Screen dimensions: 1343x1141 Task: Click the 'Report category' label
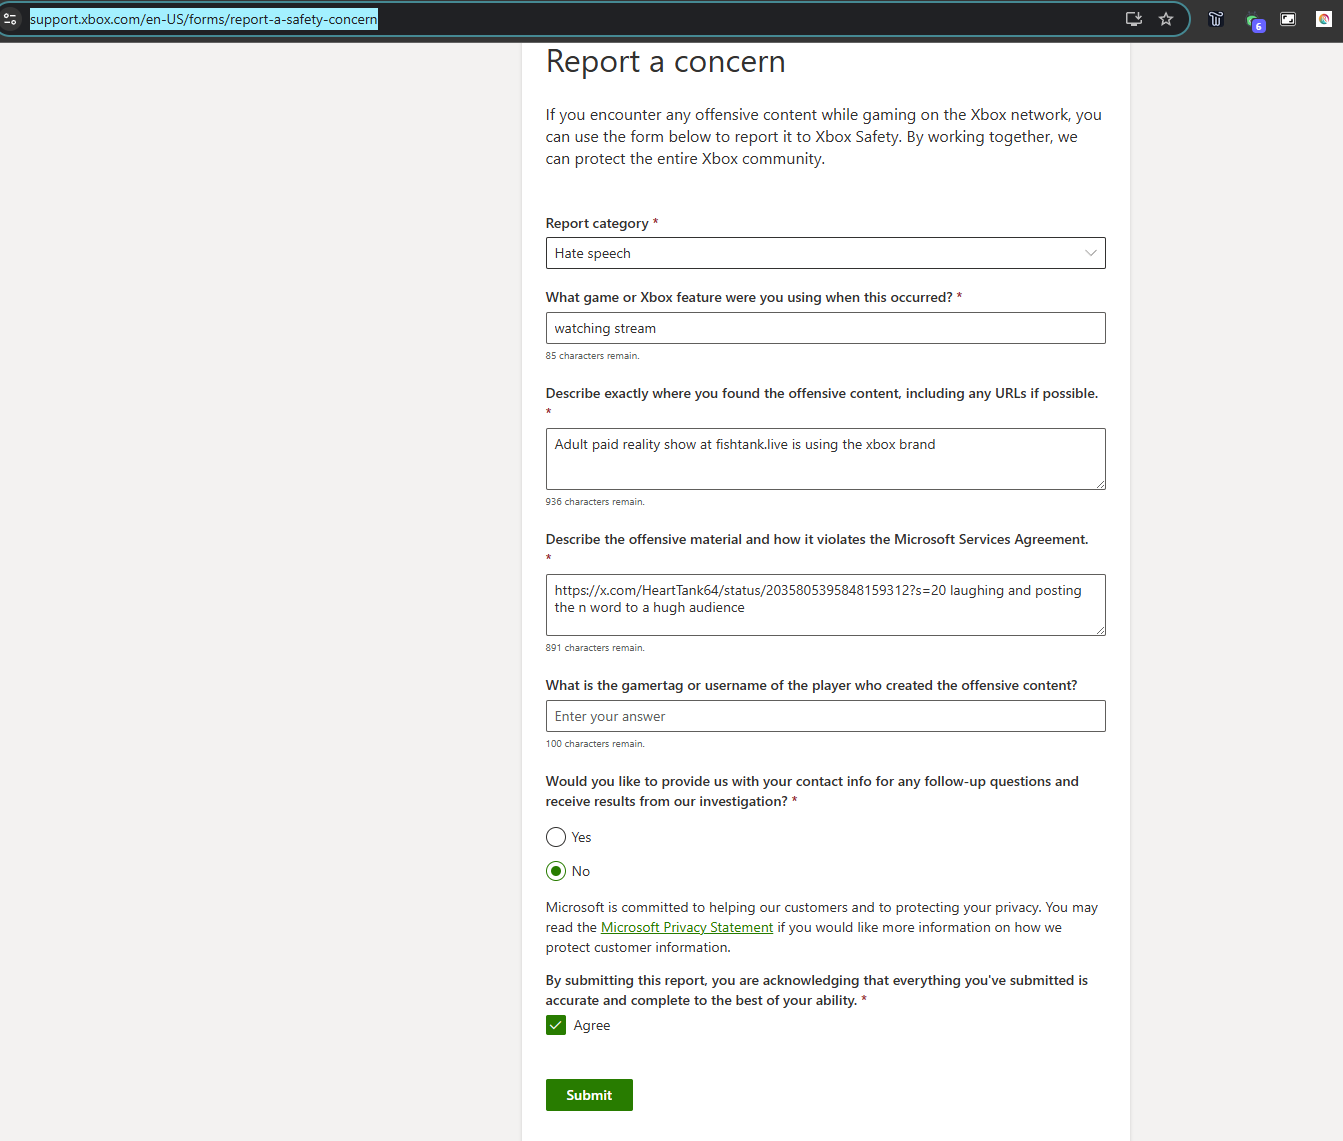pos(597,223)
